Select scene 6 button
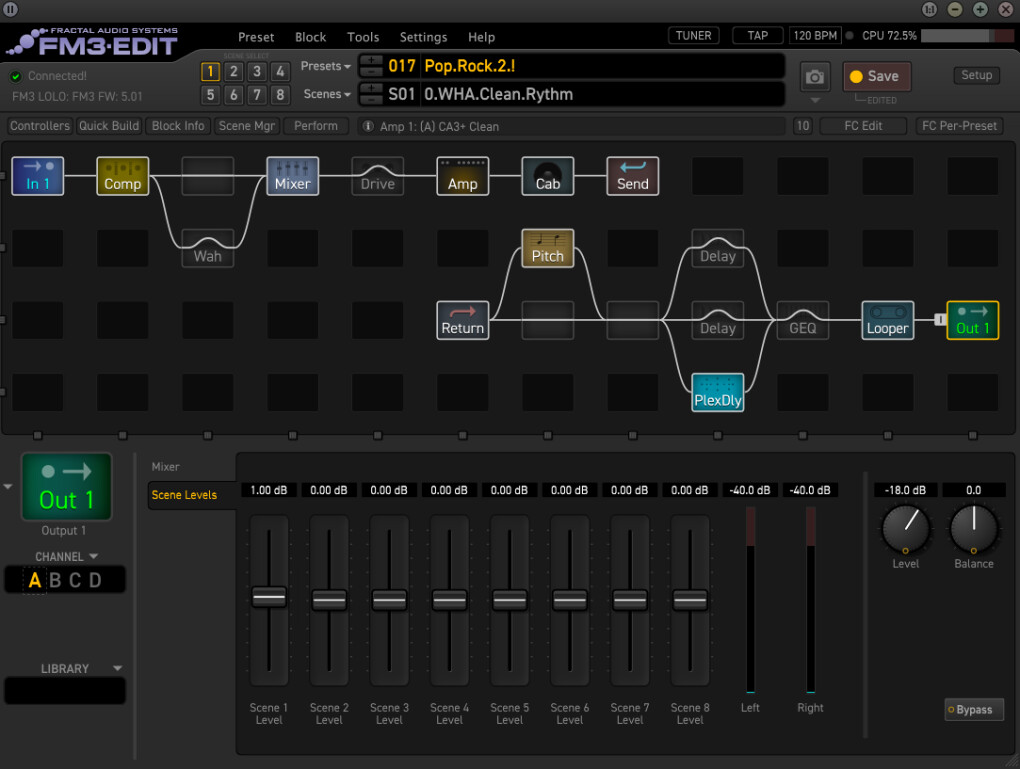Screen dimensions: 1020x769 [x=234, y=95]
